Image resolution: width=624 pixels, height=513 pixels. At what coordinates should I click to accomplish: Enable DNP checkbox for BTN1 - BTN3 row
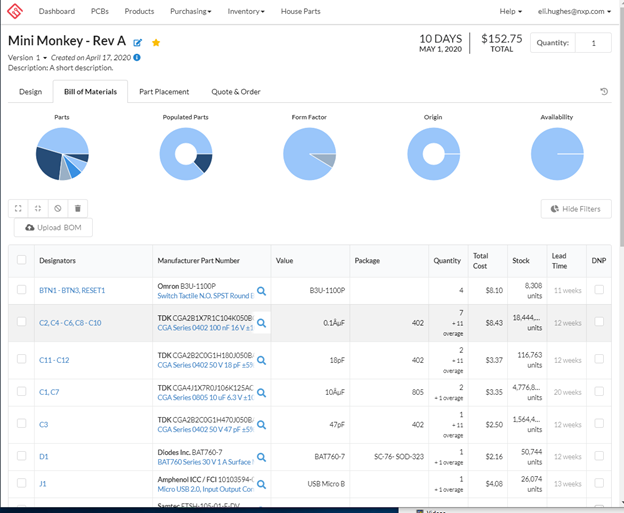click(599, 290)
